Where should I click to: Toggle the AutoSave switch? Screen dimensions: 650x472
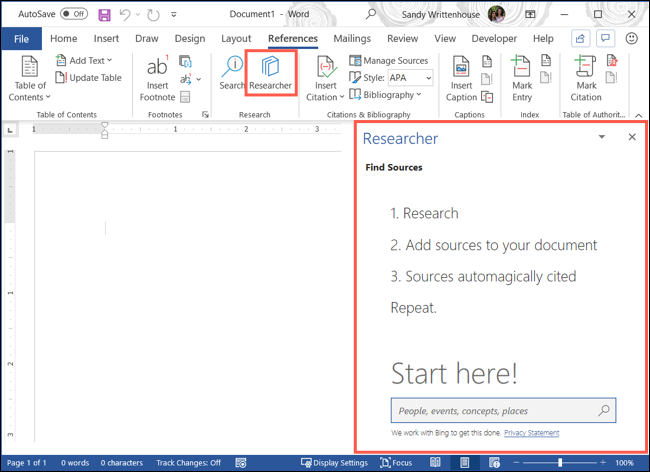[x=74, y=14]
